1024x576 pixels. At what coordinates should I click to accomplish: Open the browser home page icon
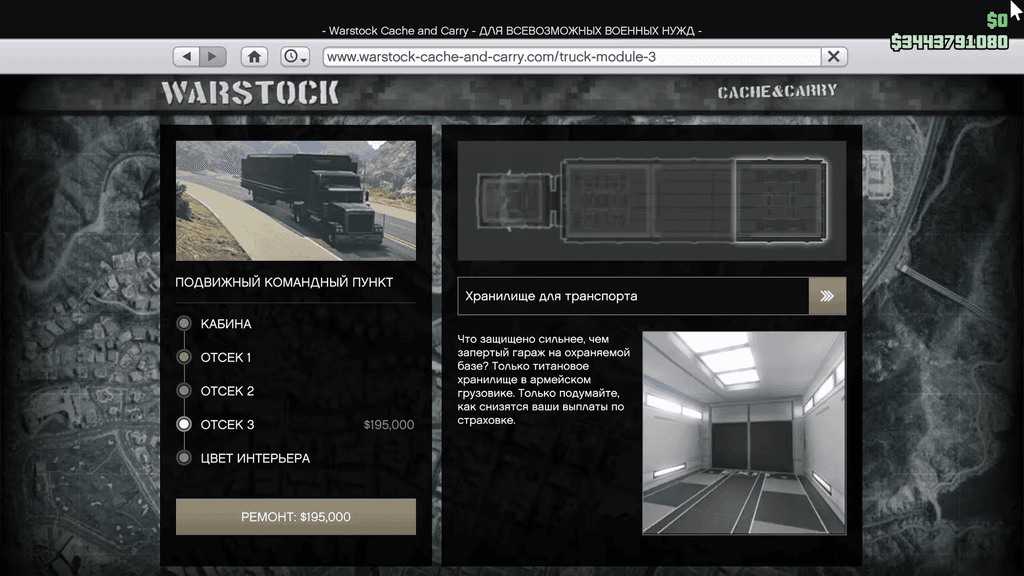pyautogui.click(x=254, y=57)
